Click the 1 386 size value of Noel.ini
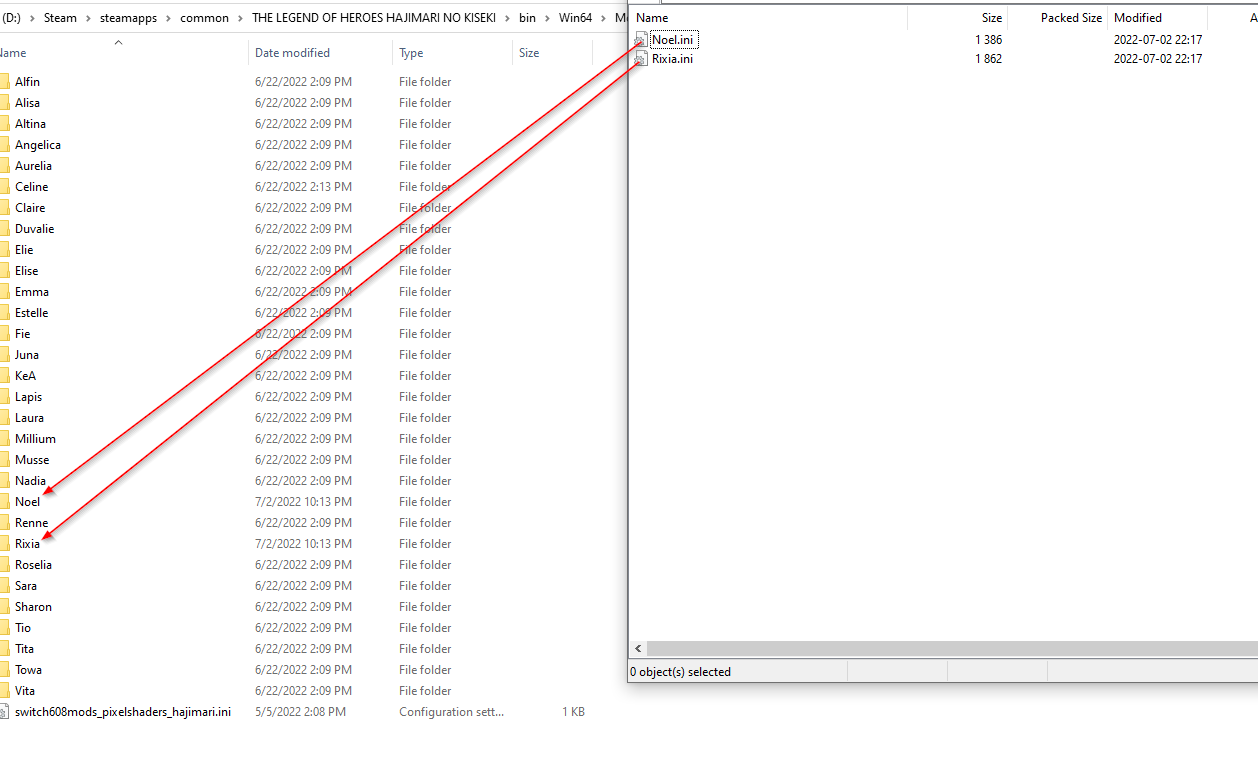The width and height of the screenshot is (1258, 764). tap(988, 40)
